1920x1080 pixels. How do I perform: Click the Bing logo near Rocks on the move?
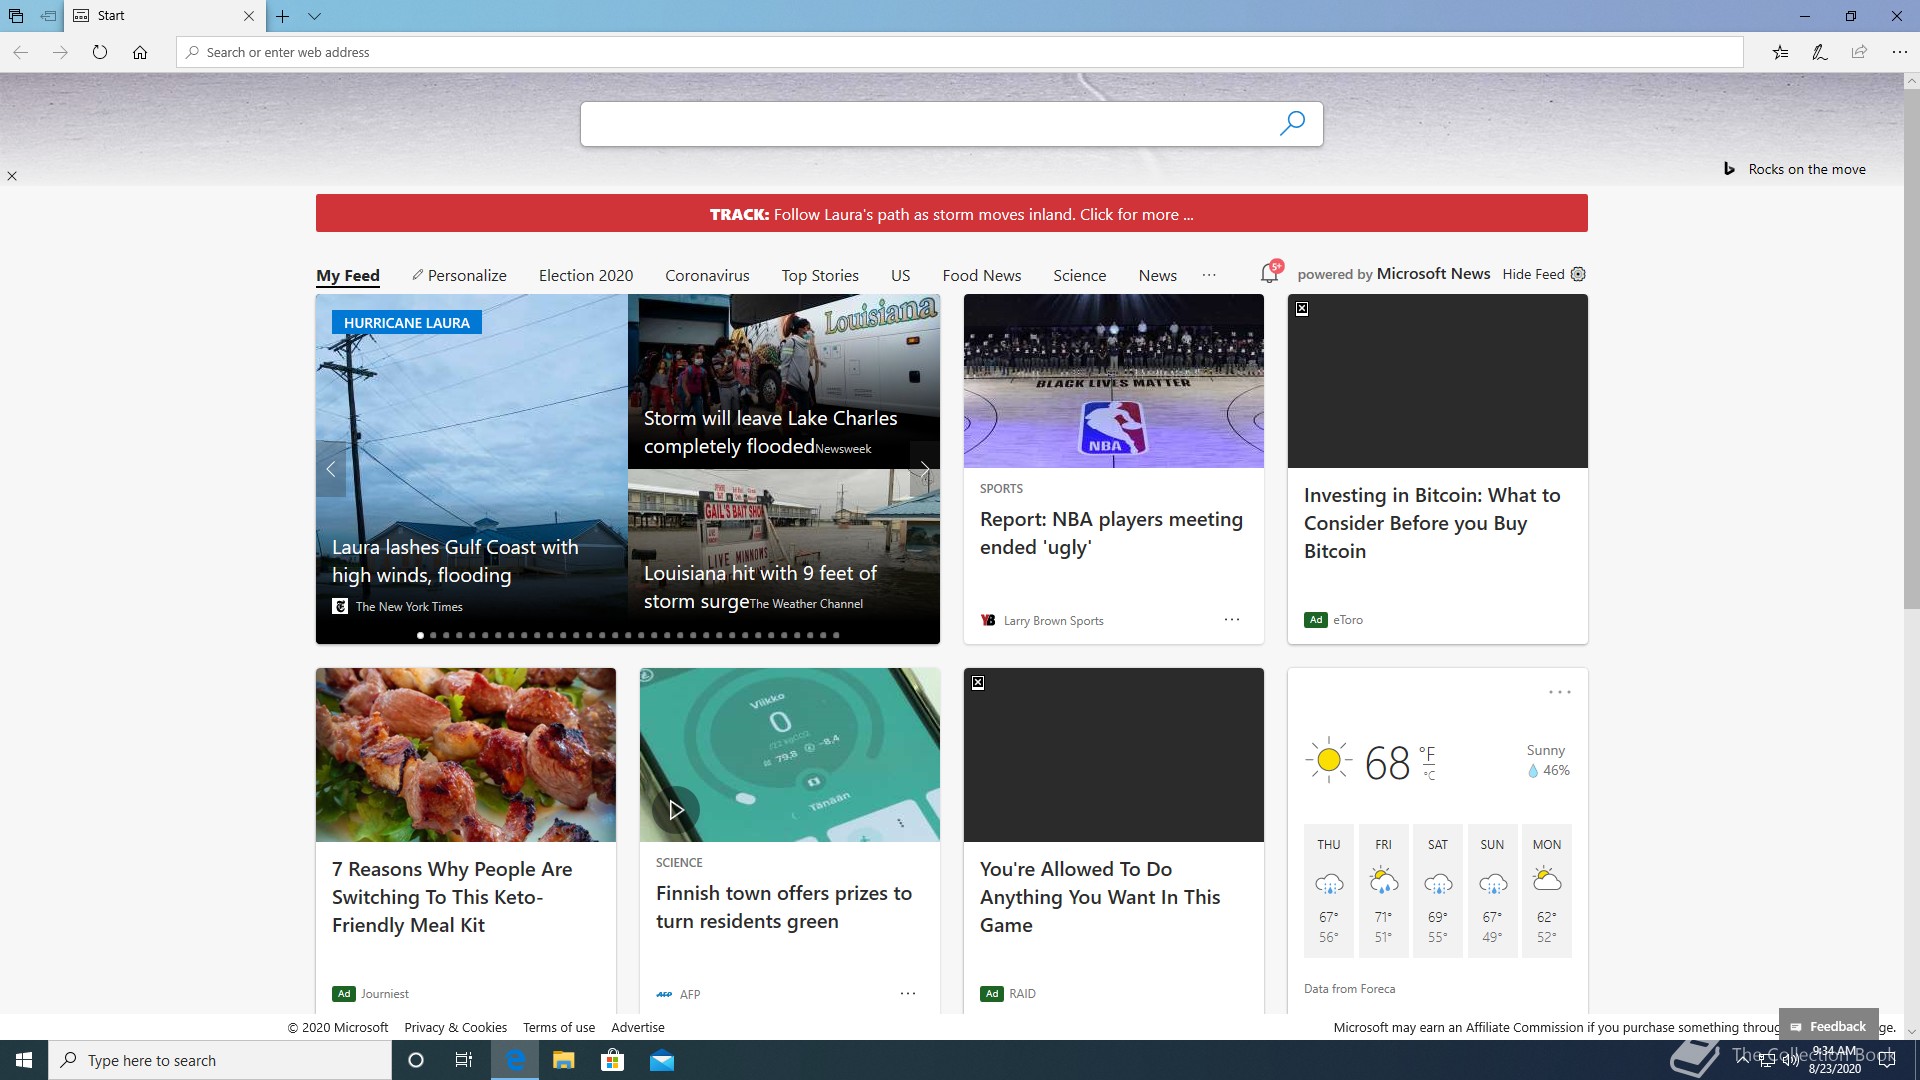[x=1729, y=169]
